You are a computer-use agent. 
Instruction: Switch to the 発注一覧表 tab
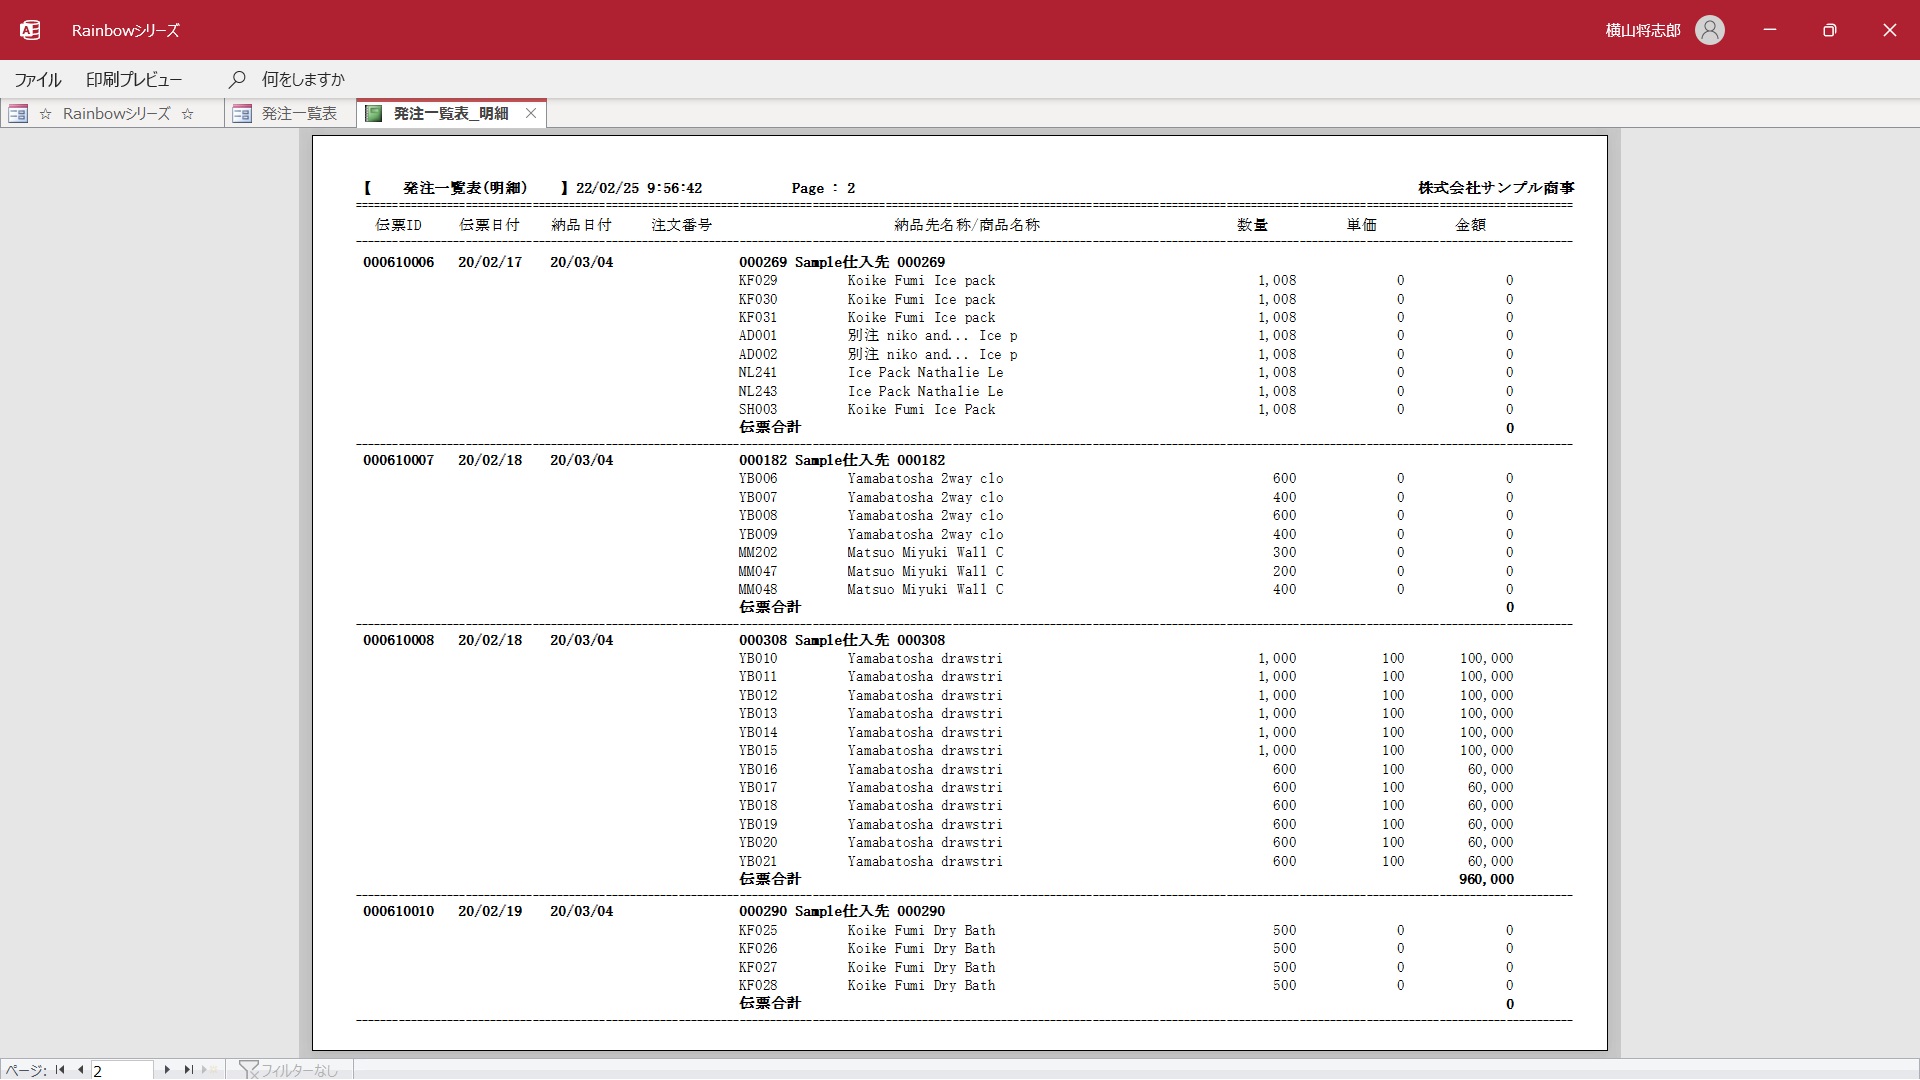click(x=299, y=114)
